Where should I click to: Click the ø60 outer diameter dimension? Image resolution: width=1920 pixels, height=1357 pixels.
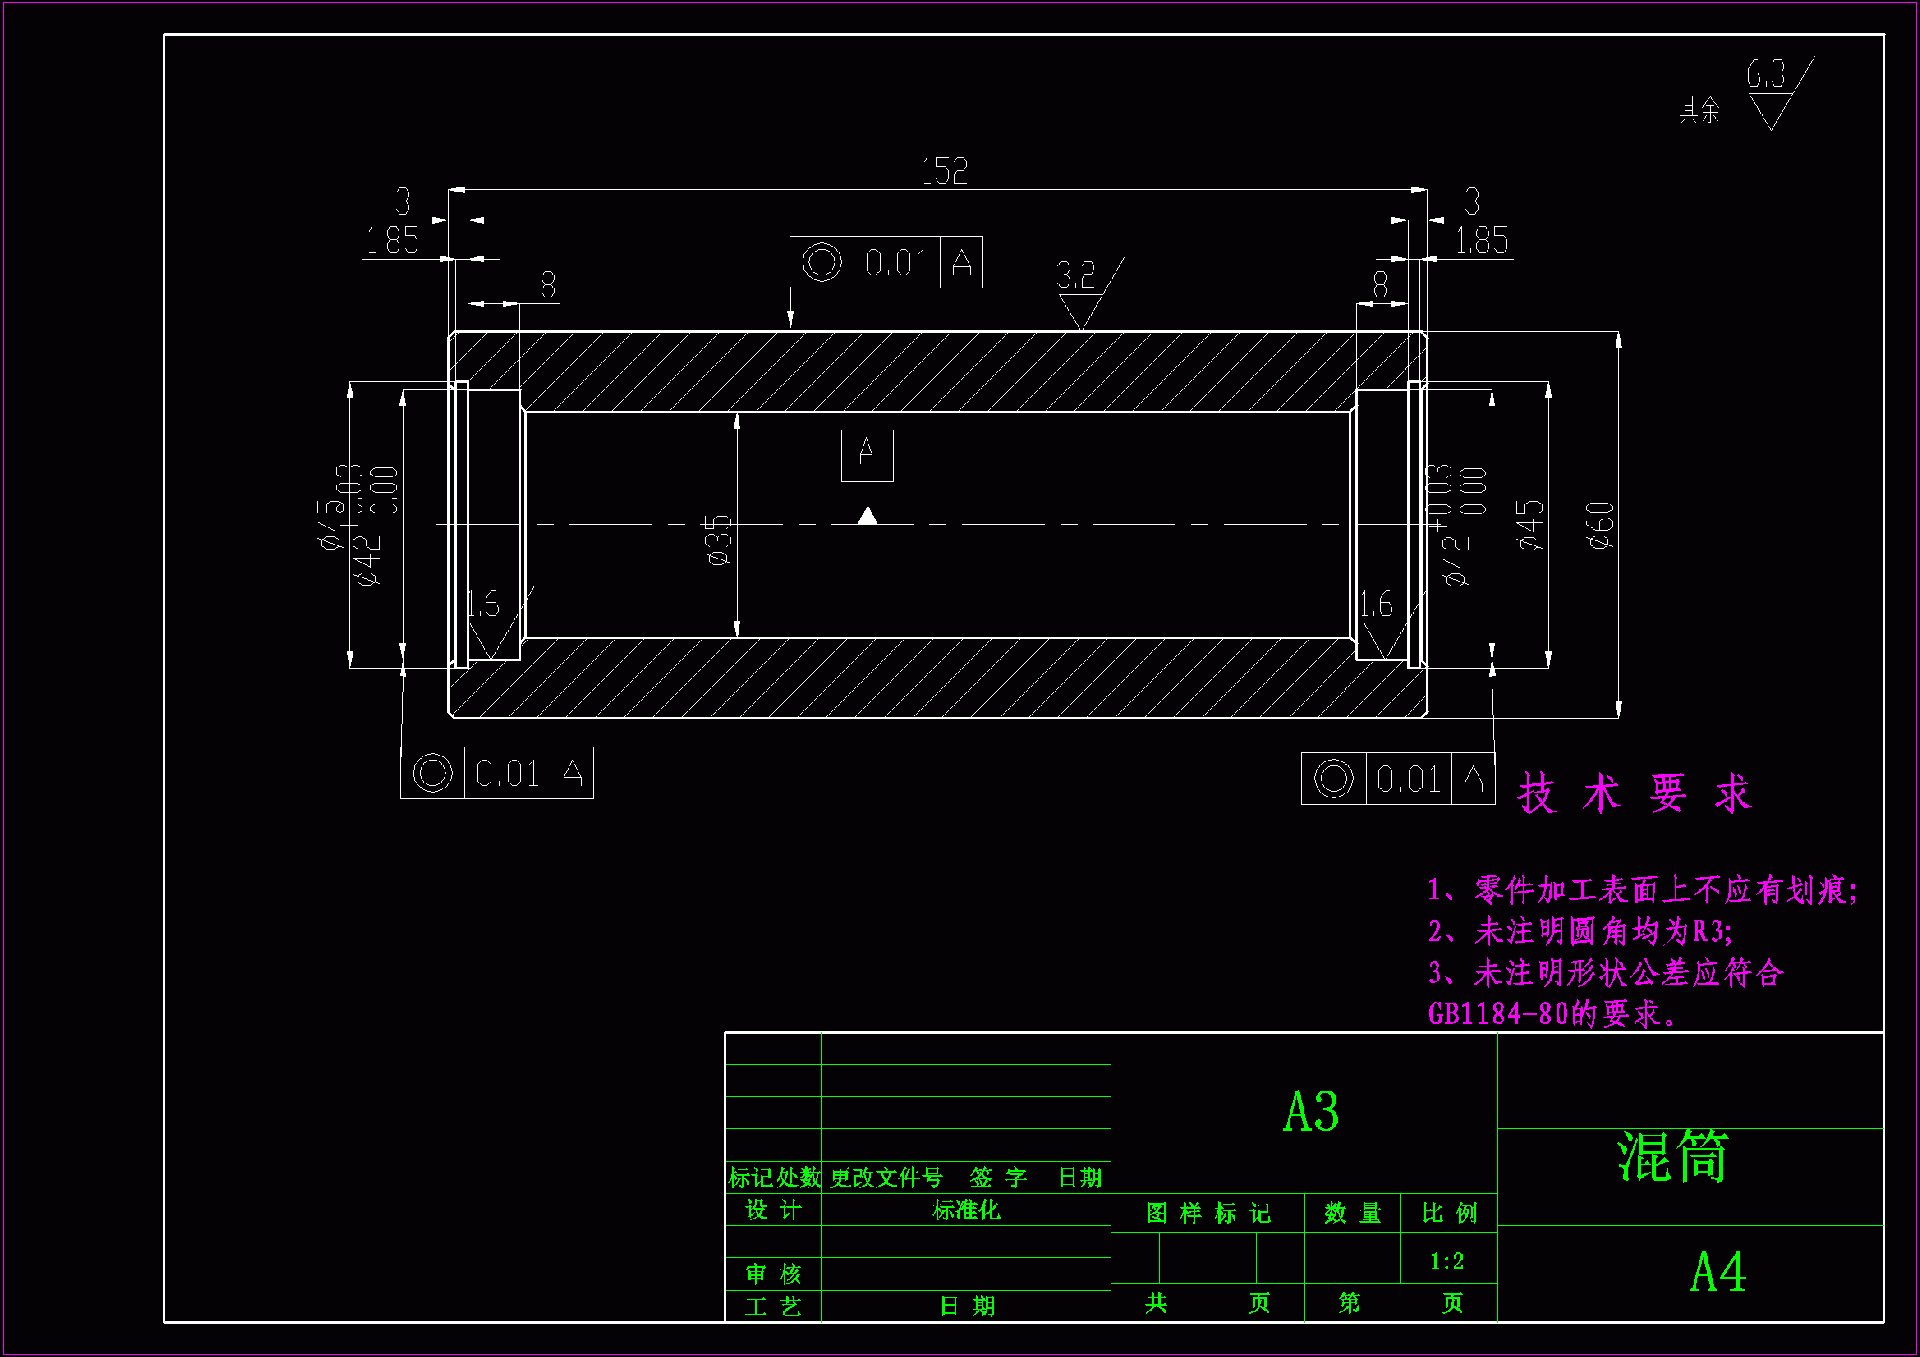point(1600,525)
